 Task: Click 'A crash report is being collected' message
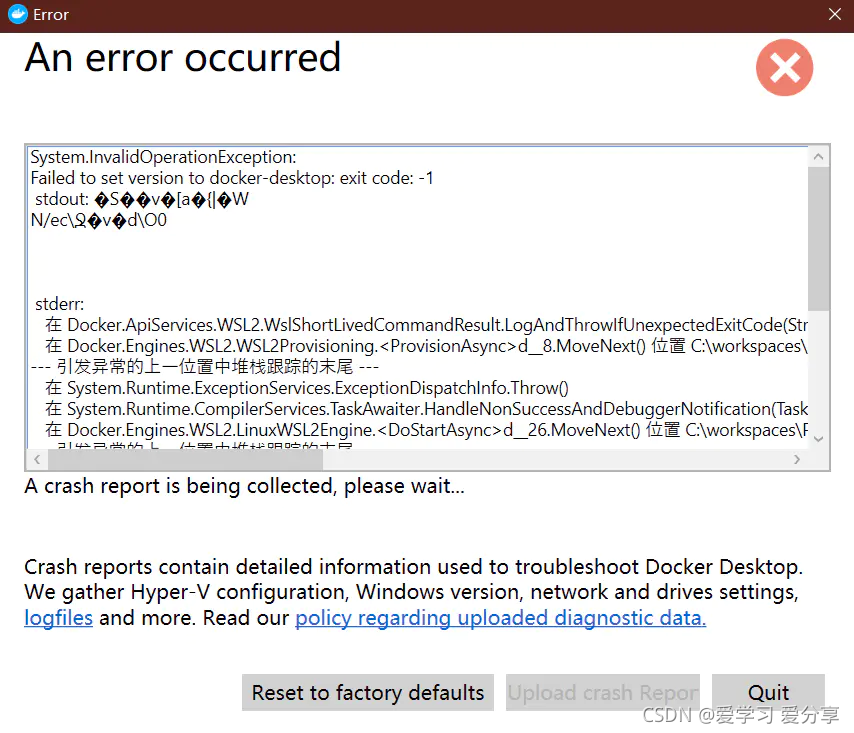245,486
